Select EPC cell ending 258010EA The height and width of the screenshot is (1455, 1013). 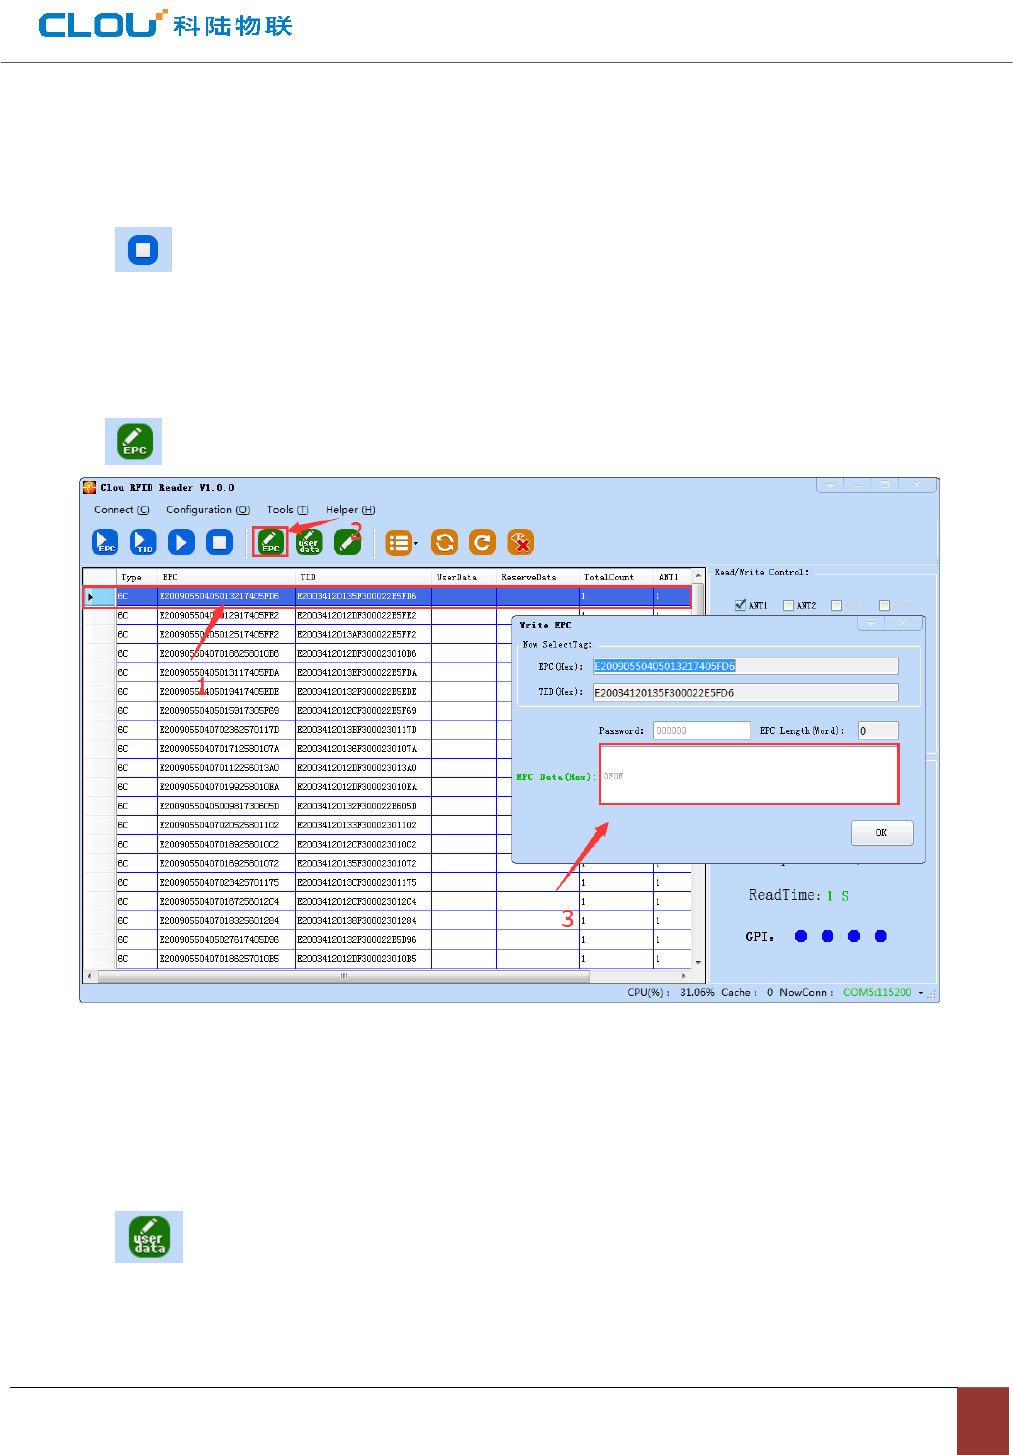tap(226, 787)
